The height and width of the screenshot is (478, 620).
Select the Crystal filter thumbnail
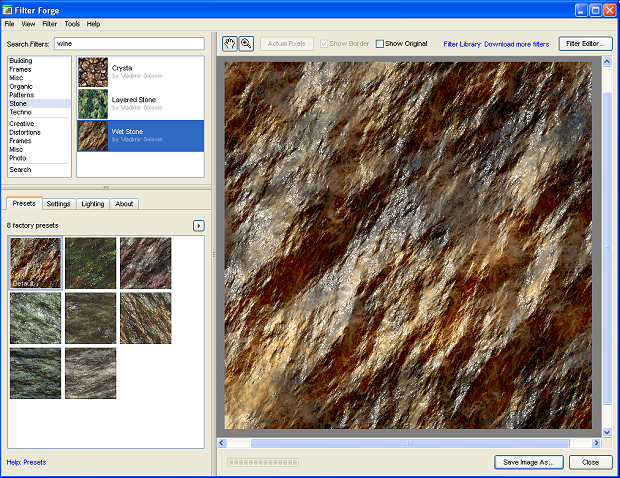click(93, 72)
